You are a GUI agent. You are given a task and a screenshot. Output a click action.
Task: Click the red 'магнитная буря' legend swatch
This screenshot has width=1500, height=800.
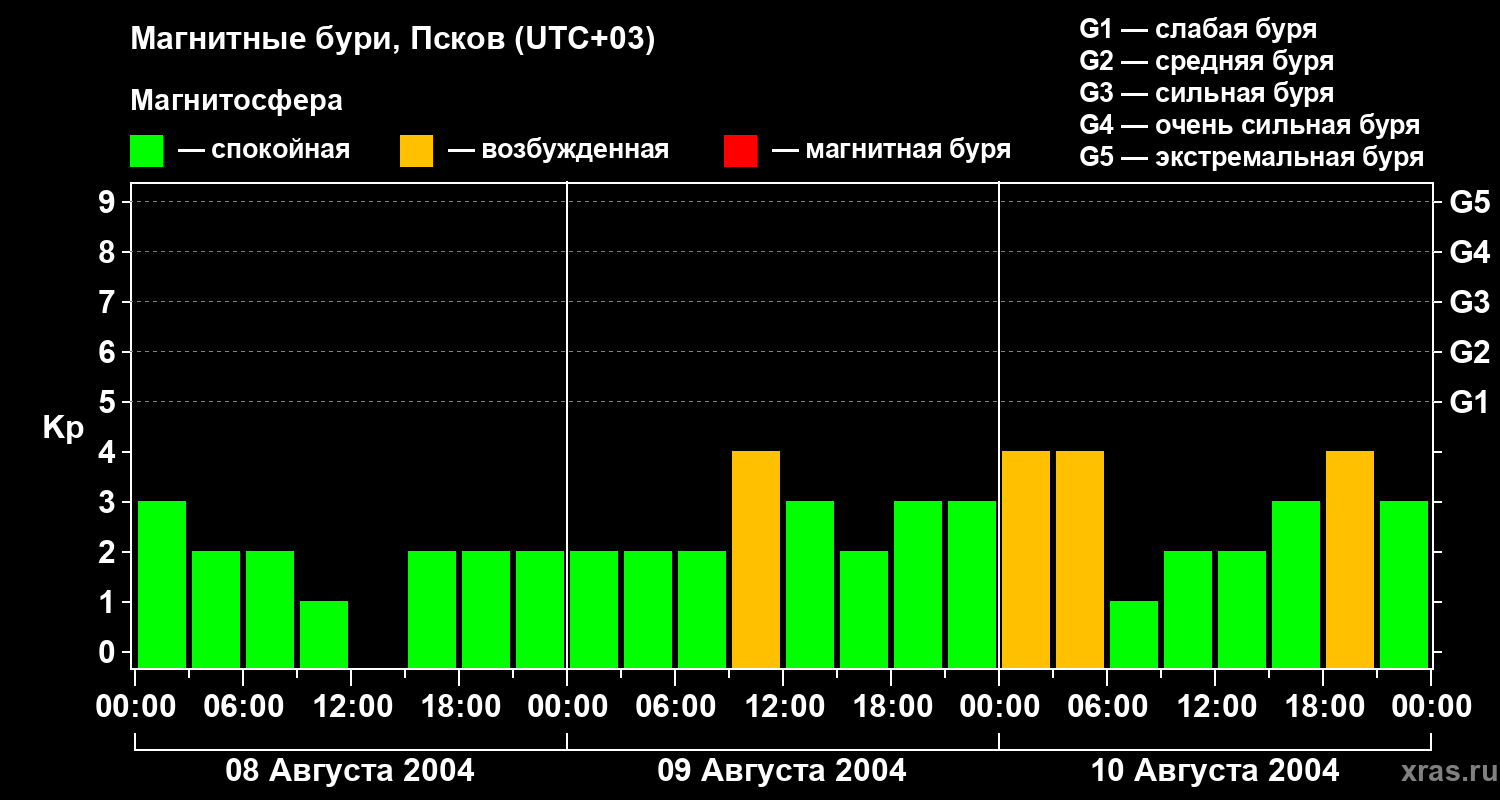(x=740, y=151)
